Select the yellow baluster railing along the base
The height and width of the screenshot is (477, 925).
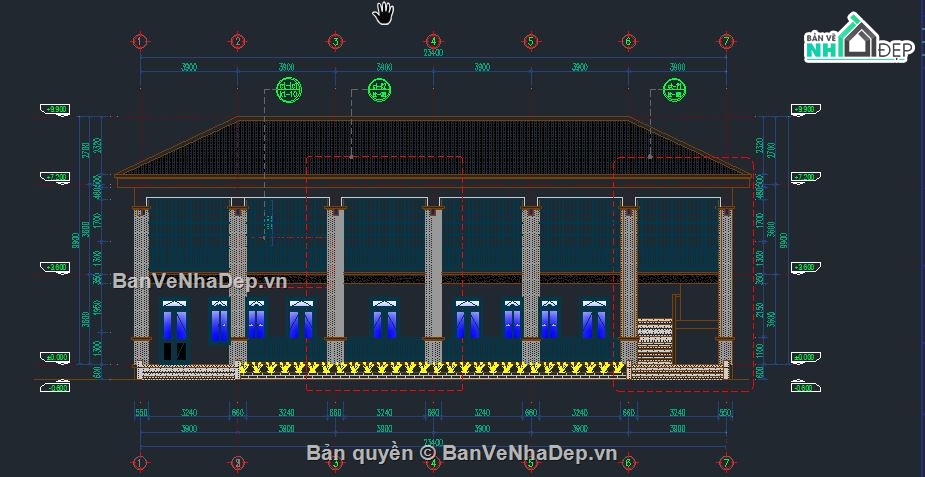(x=432, y=369)
